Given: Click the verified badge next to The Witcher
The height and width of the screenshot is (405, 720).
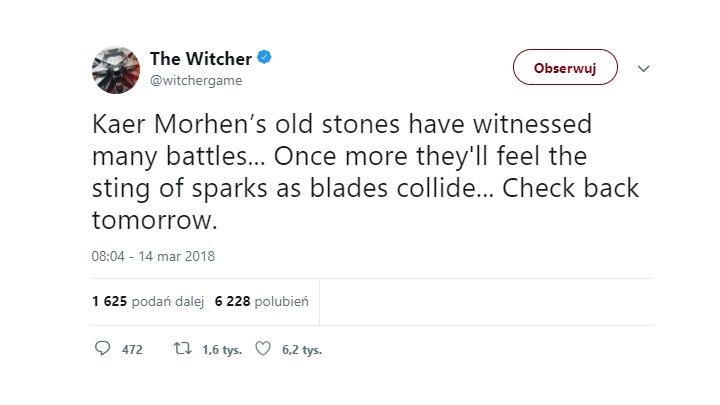Looking at the screenshot, I should (262, 58).
